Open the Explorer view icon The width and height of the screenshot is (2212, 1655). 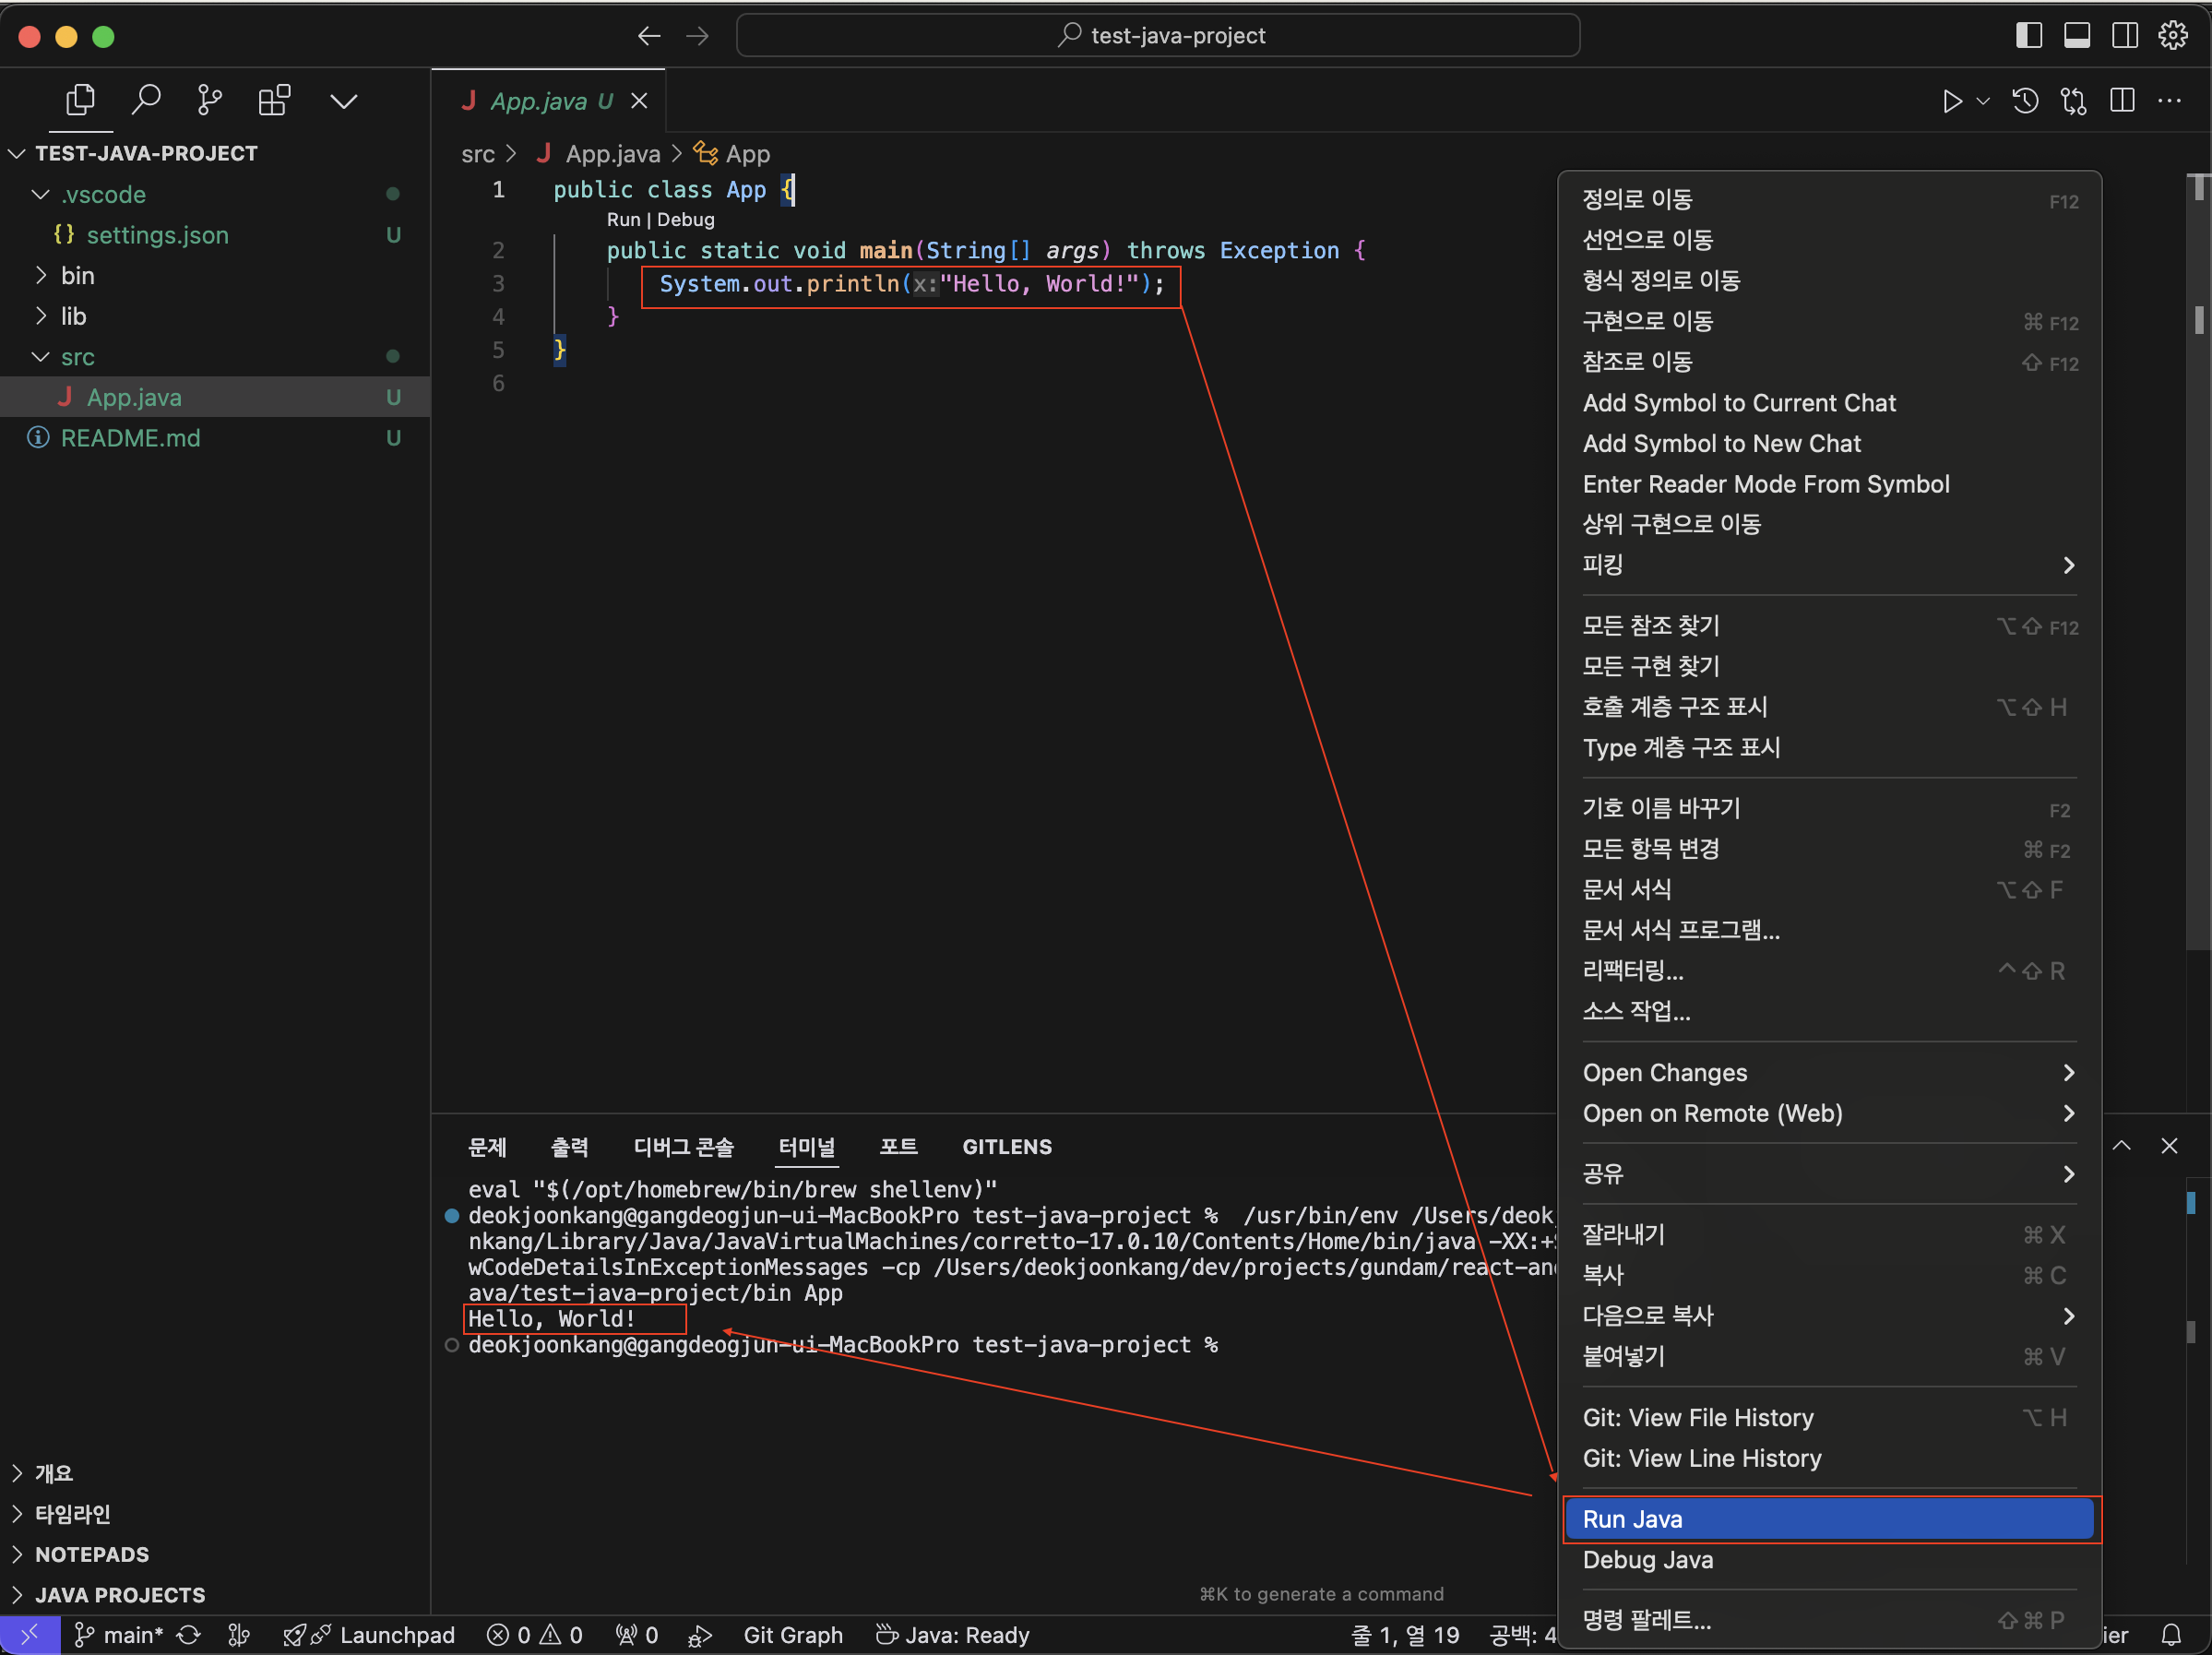(80, 100)
